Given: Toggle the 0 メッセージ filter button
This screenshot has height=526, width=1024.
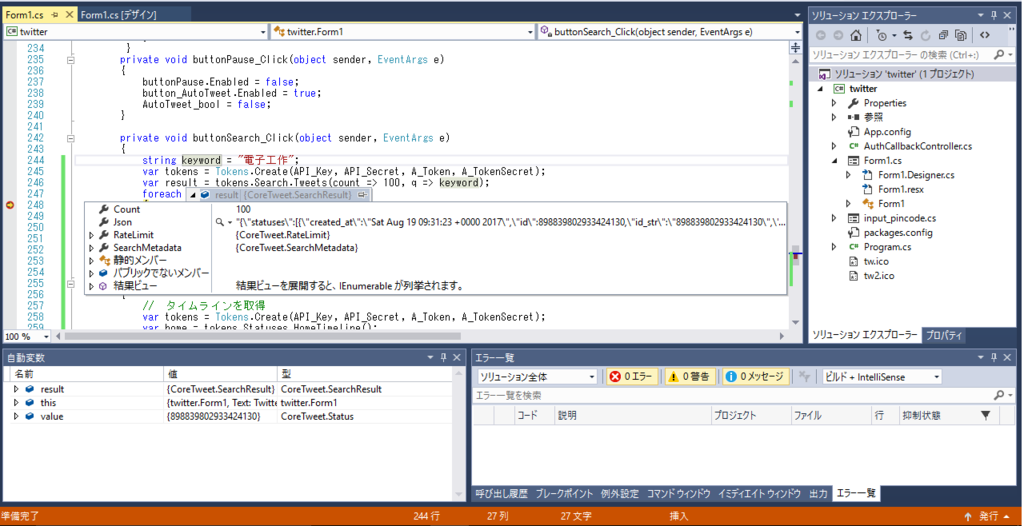Looking at the screenshot, I should click(x=756, y=376).
